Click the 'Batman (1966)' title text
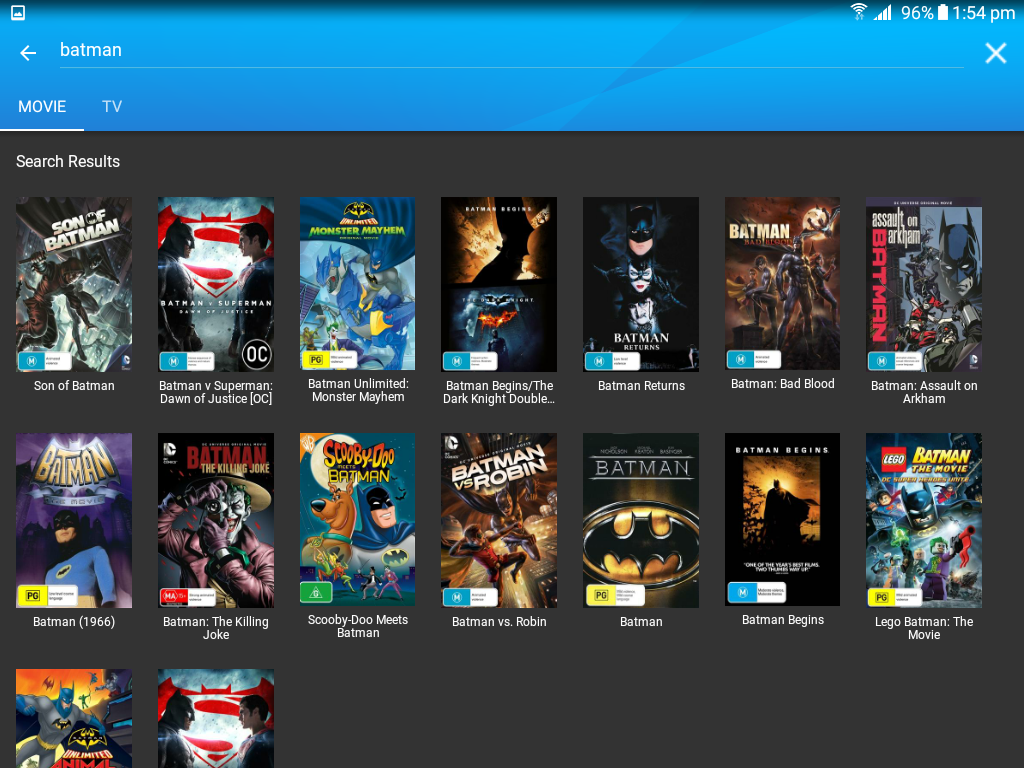Image resolution: width=1024 pixels, height=768 pixels. 74,622
